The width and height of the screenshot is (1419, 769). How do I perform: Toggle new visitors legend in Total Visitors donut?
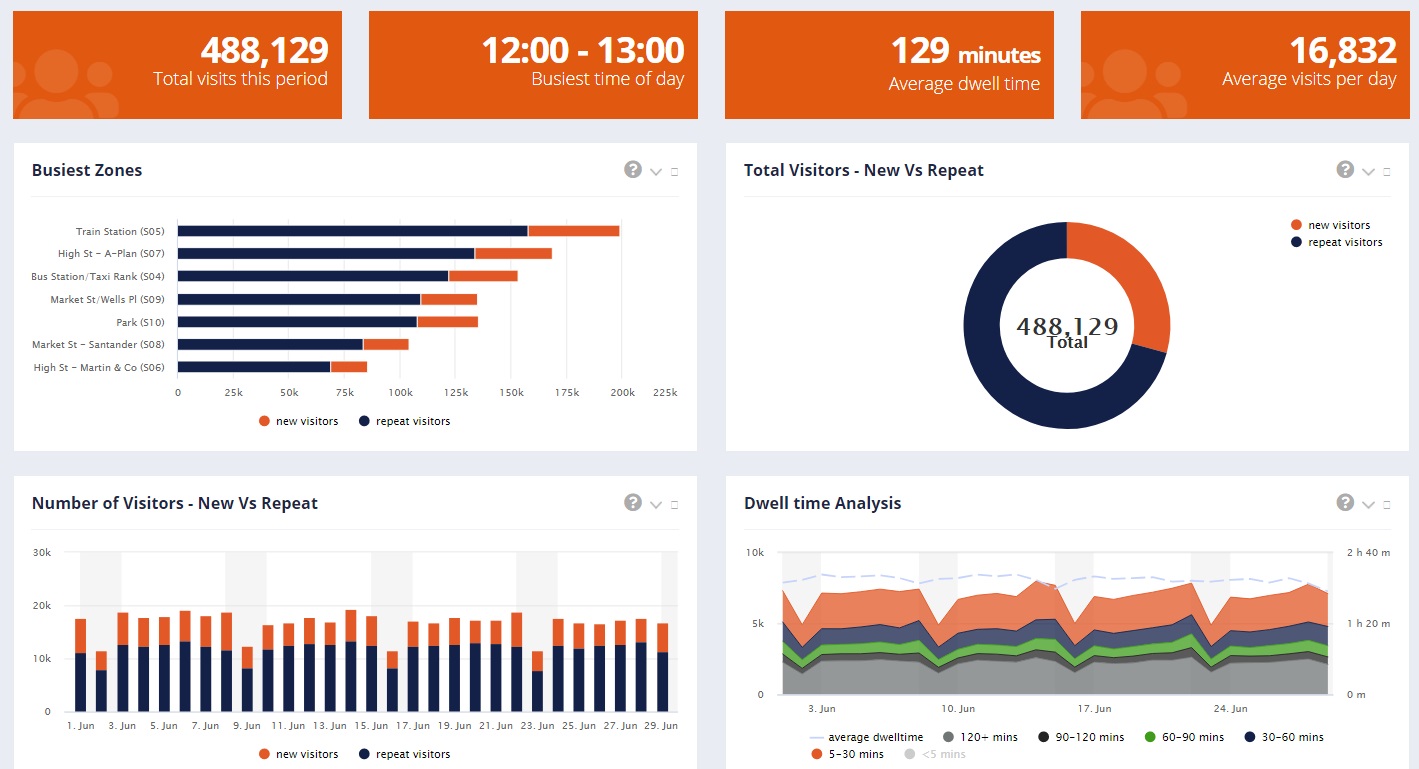pyautogui.click(x=1331, y=225)
